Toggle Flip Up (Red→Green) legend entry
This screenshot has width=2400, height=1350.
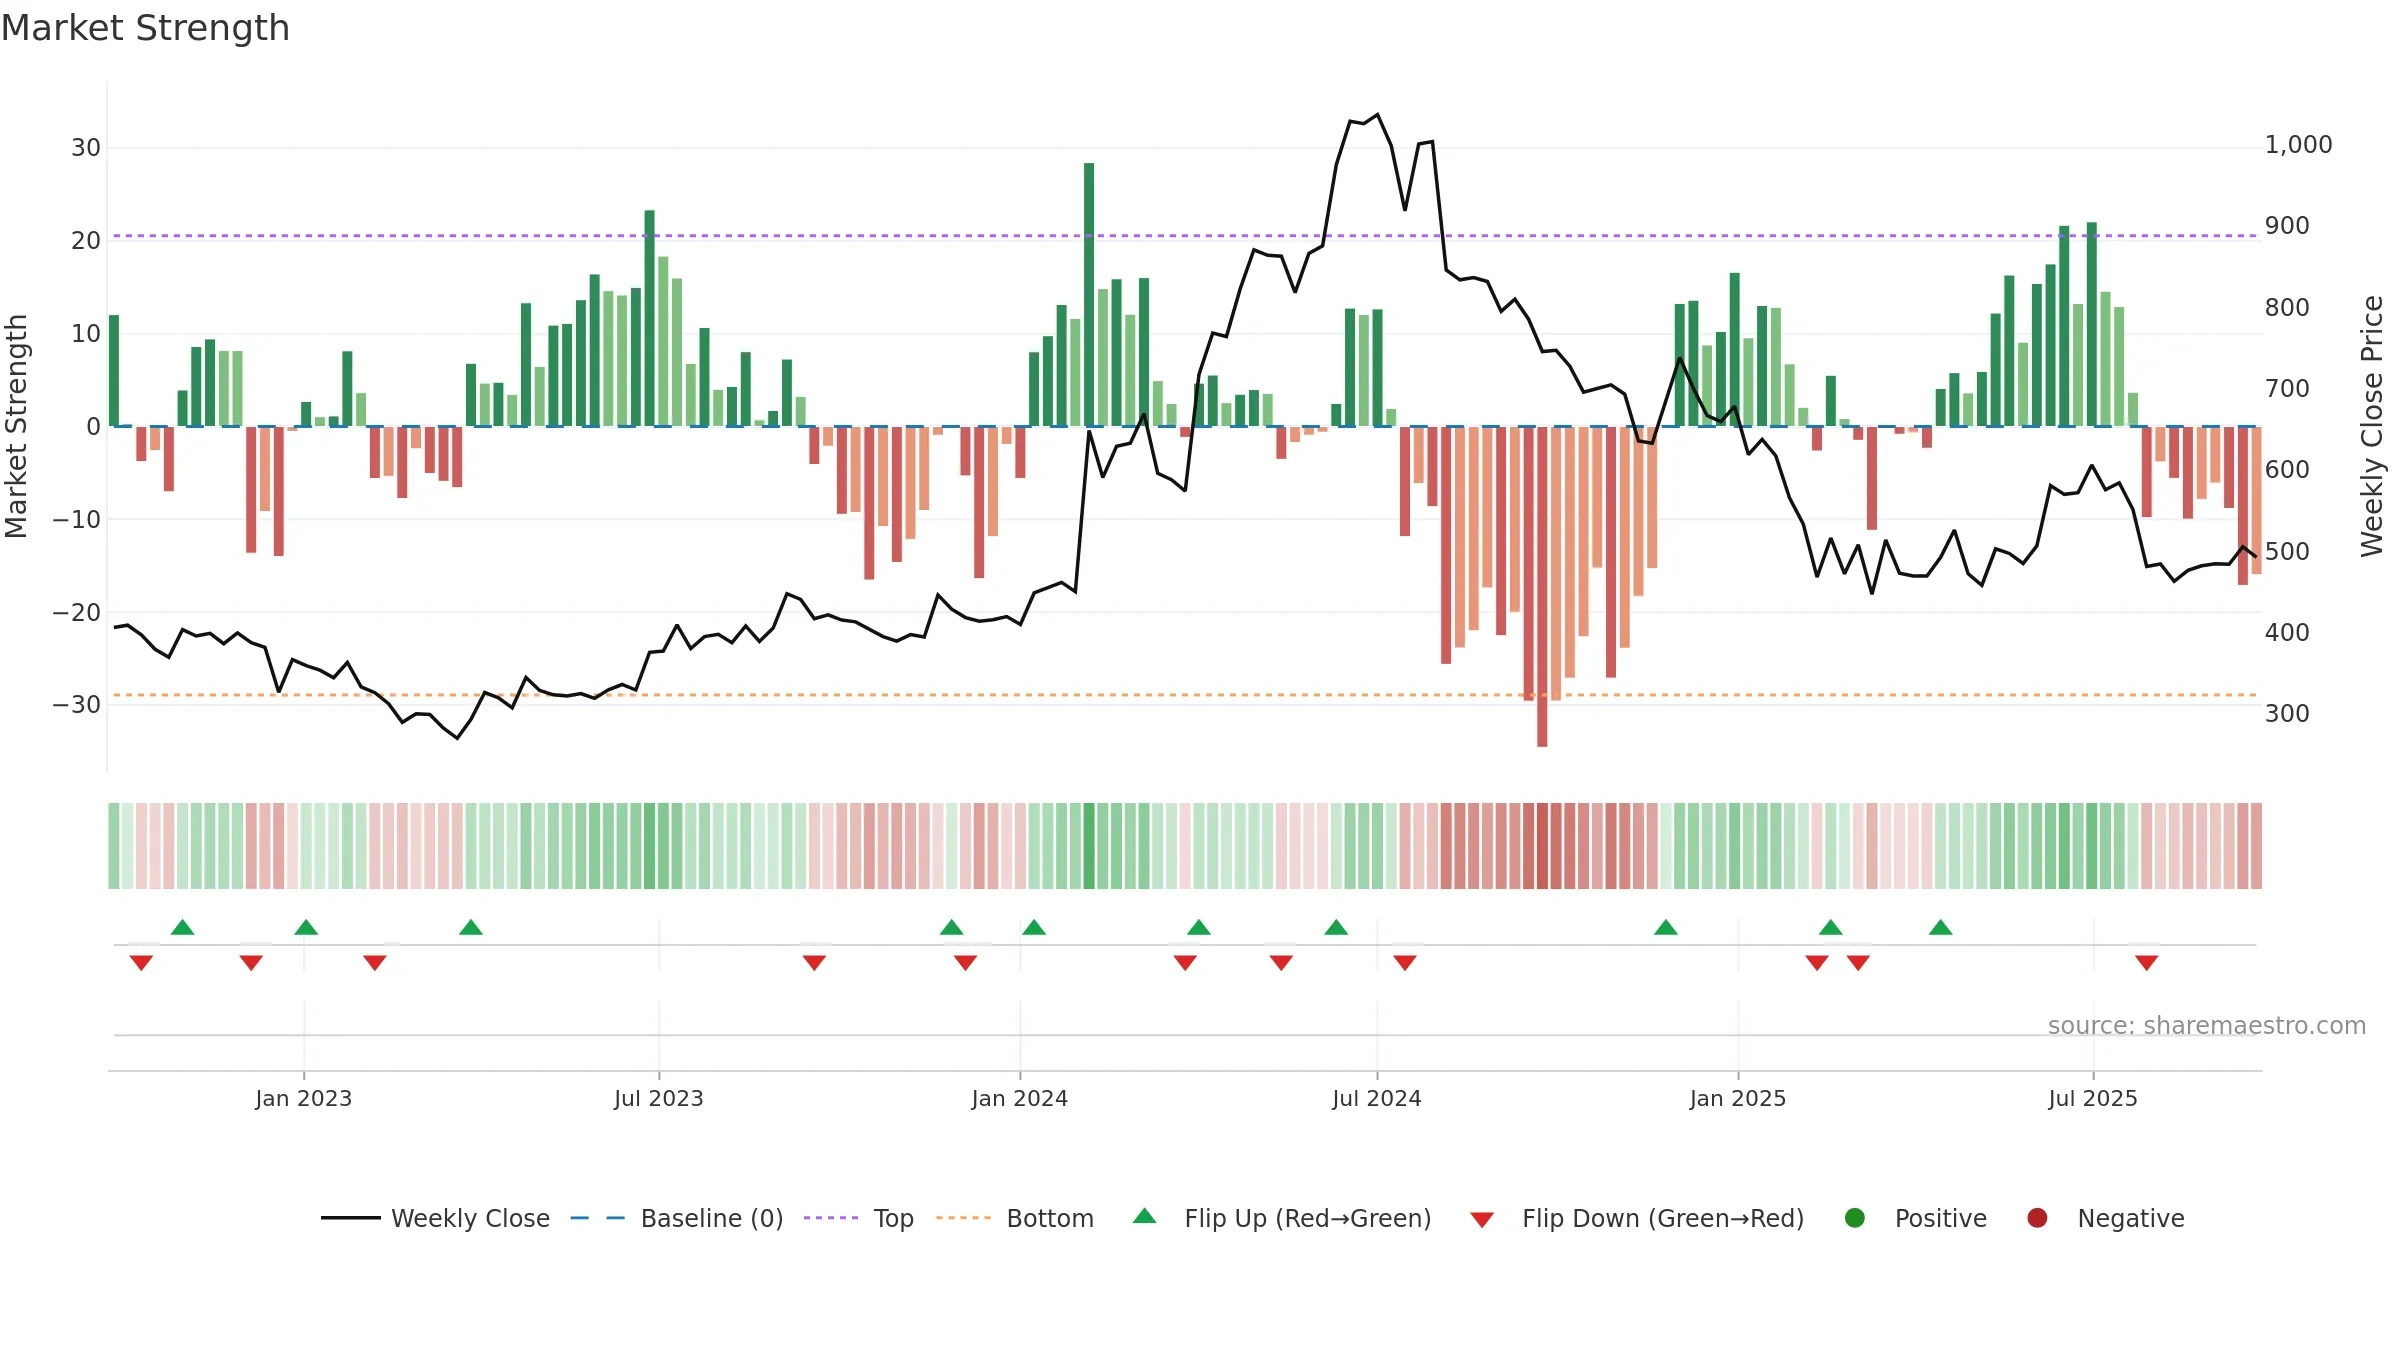point(1282,1218)
